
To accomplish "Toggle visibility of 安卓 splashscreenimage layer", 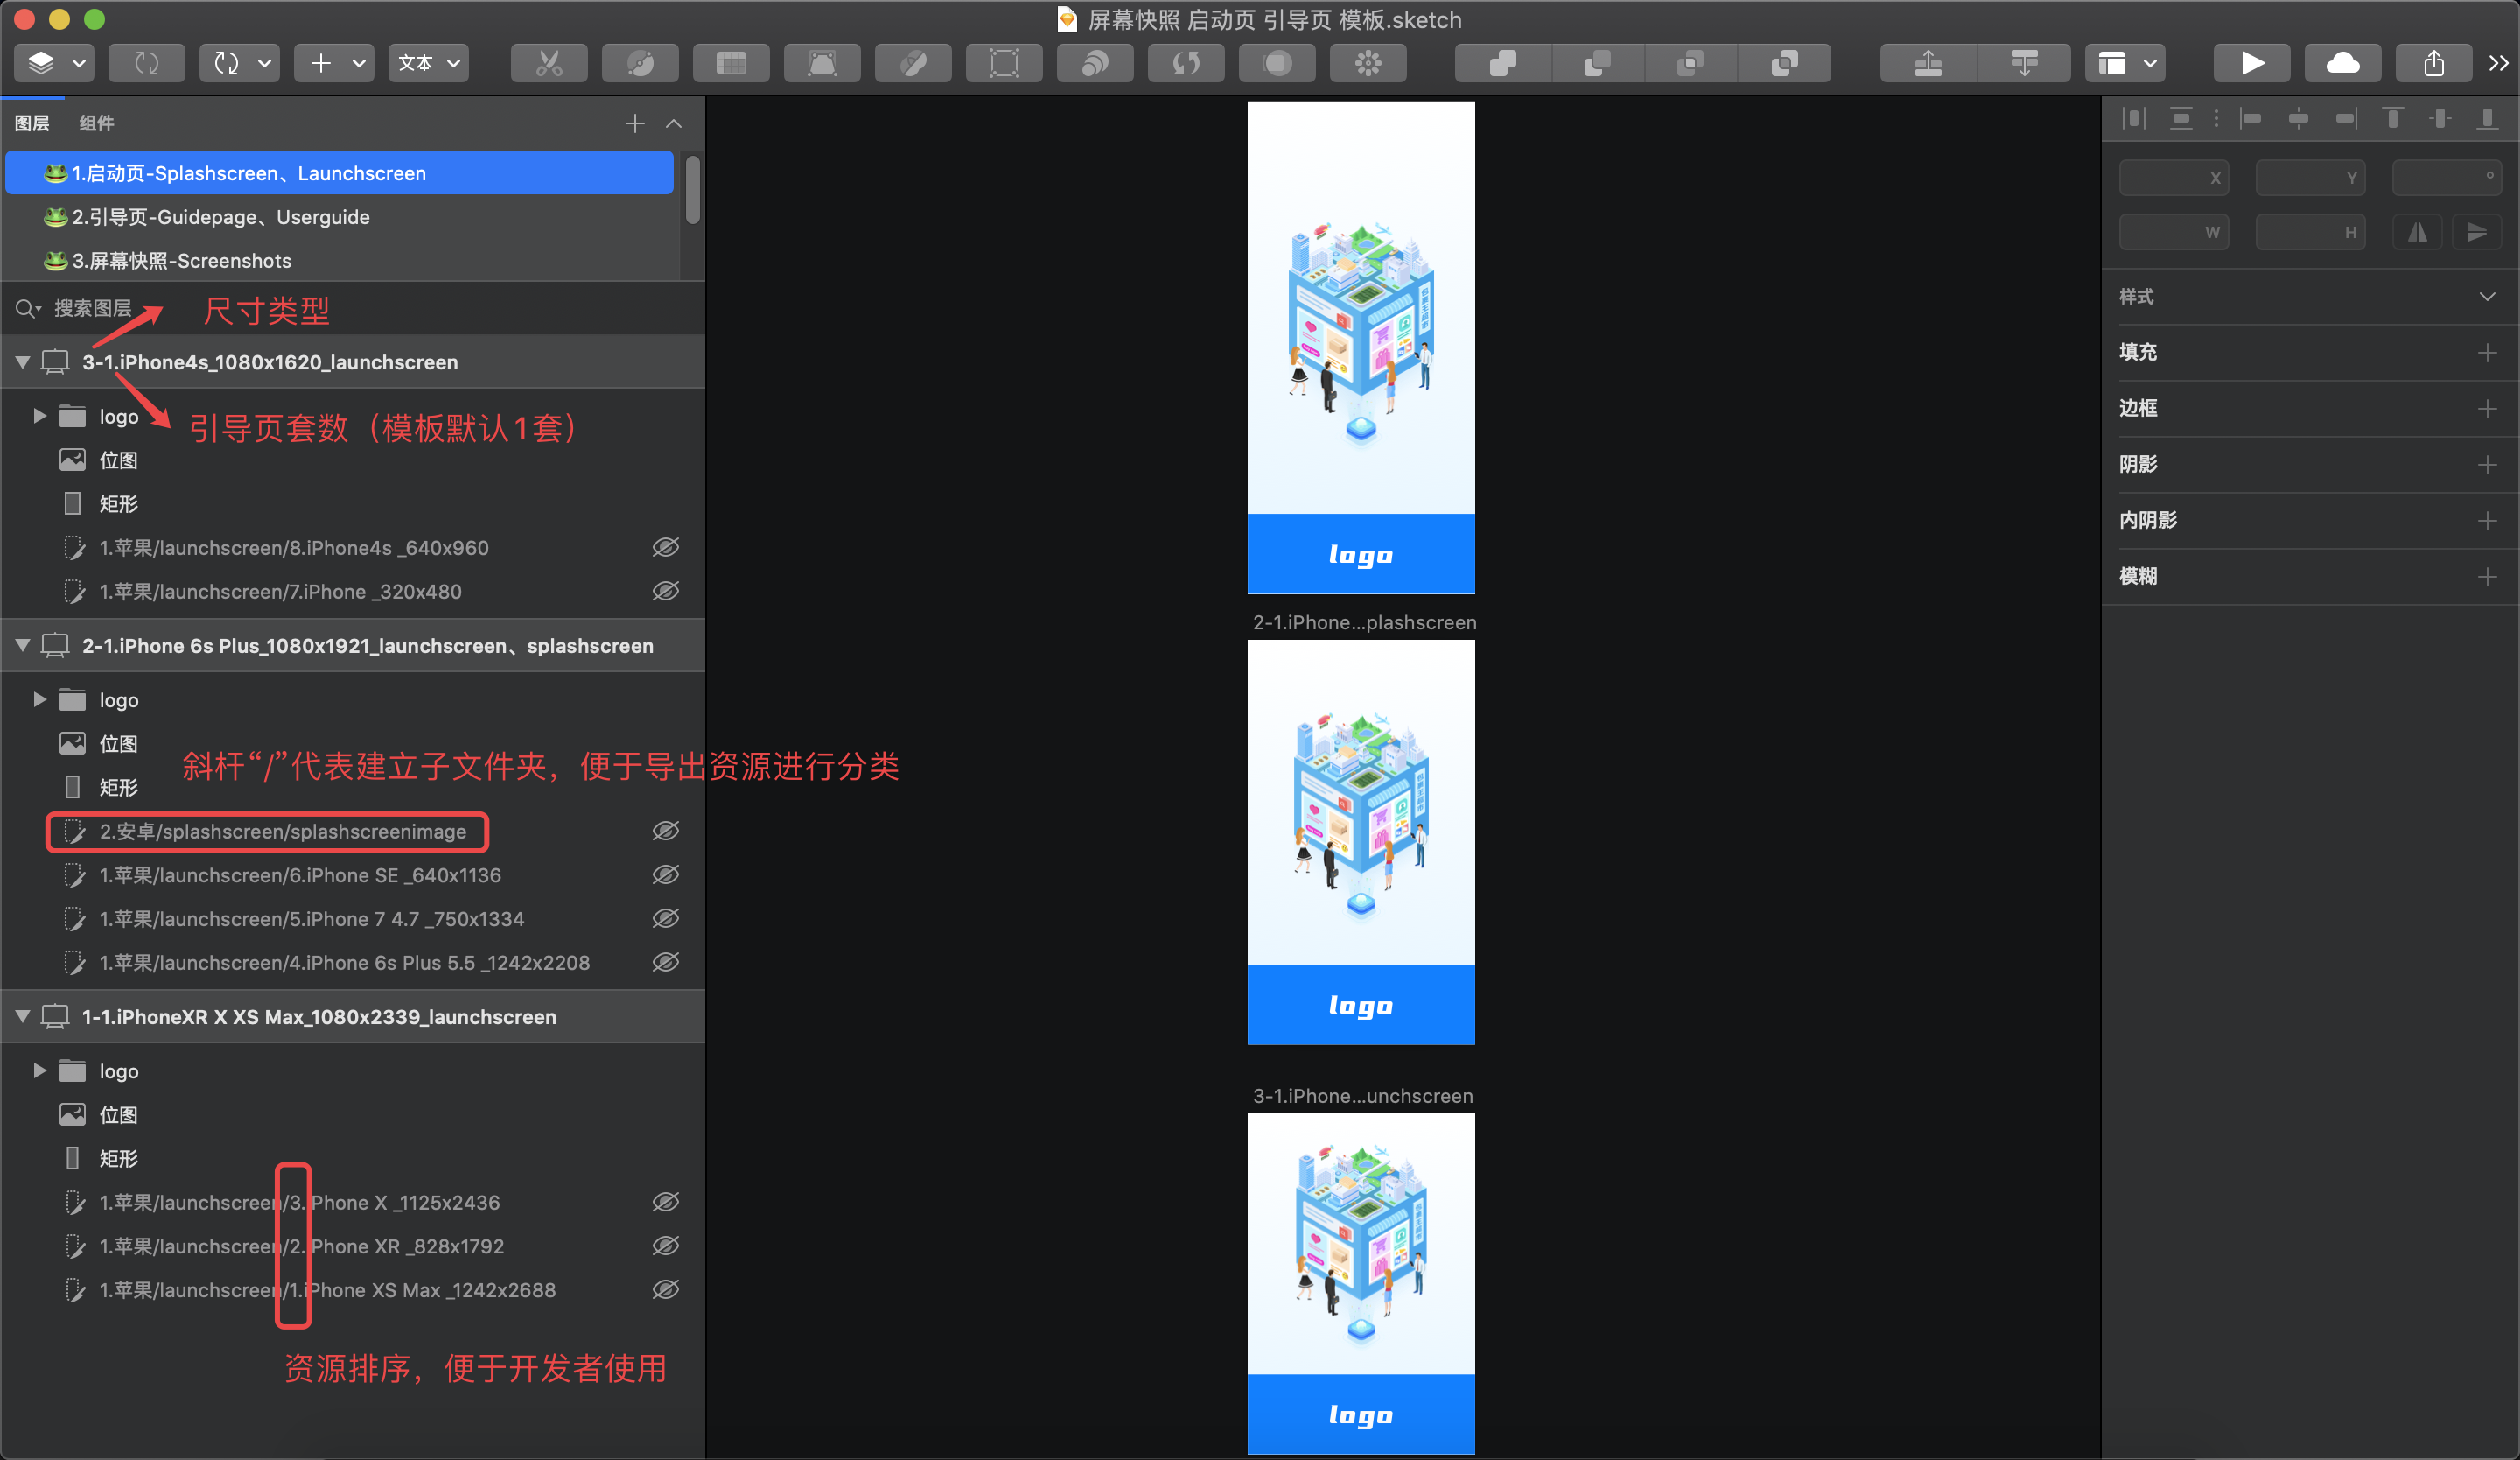I will point(665,831).
